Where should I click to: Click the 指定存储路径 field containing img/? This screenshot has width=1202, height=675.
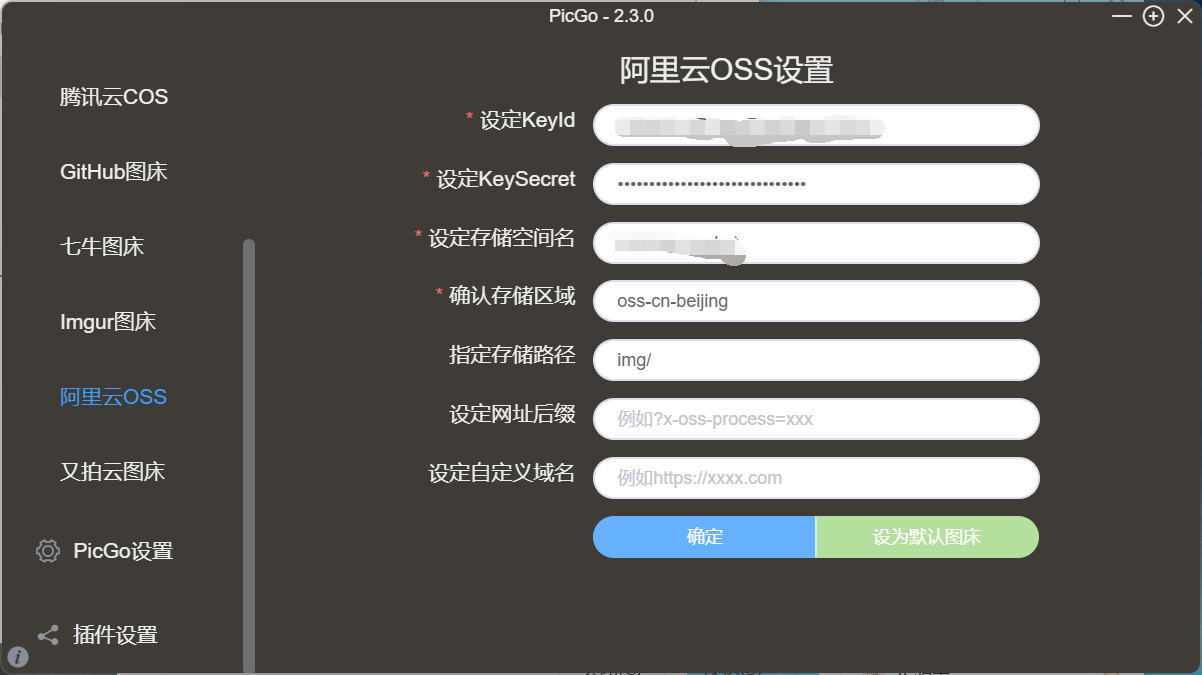coord(816,360)
